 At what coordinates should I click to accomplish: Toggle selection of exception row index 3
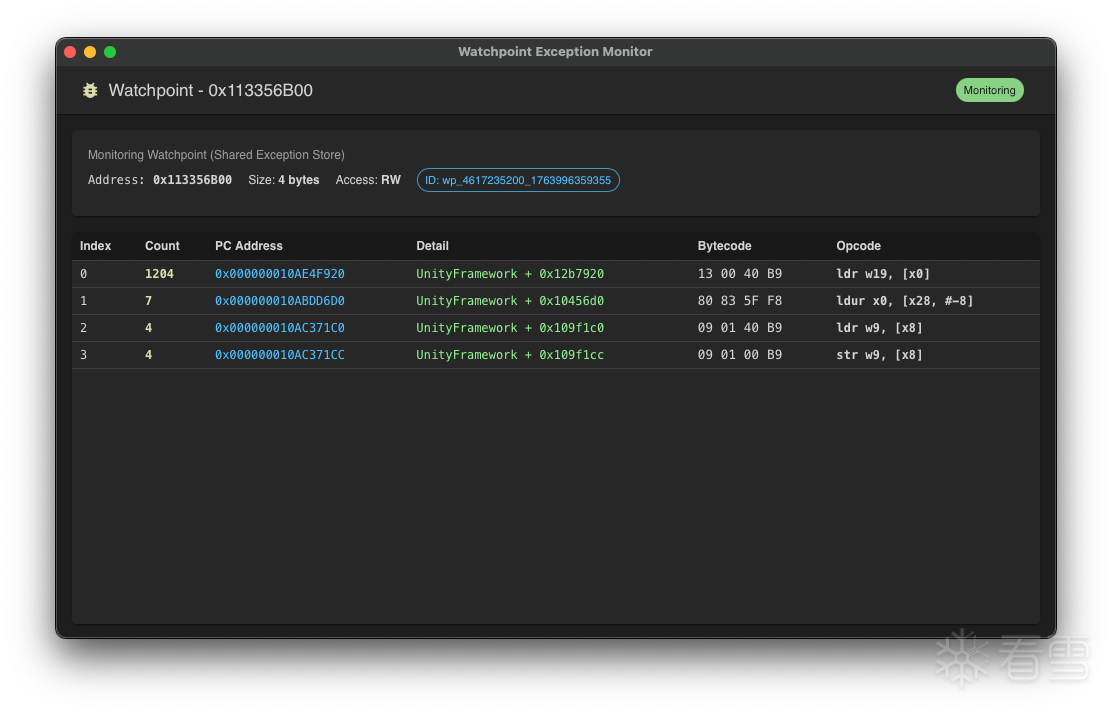[400, 354]
